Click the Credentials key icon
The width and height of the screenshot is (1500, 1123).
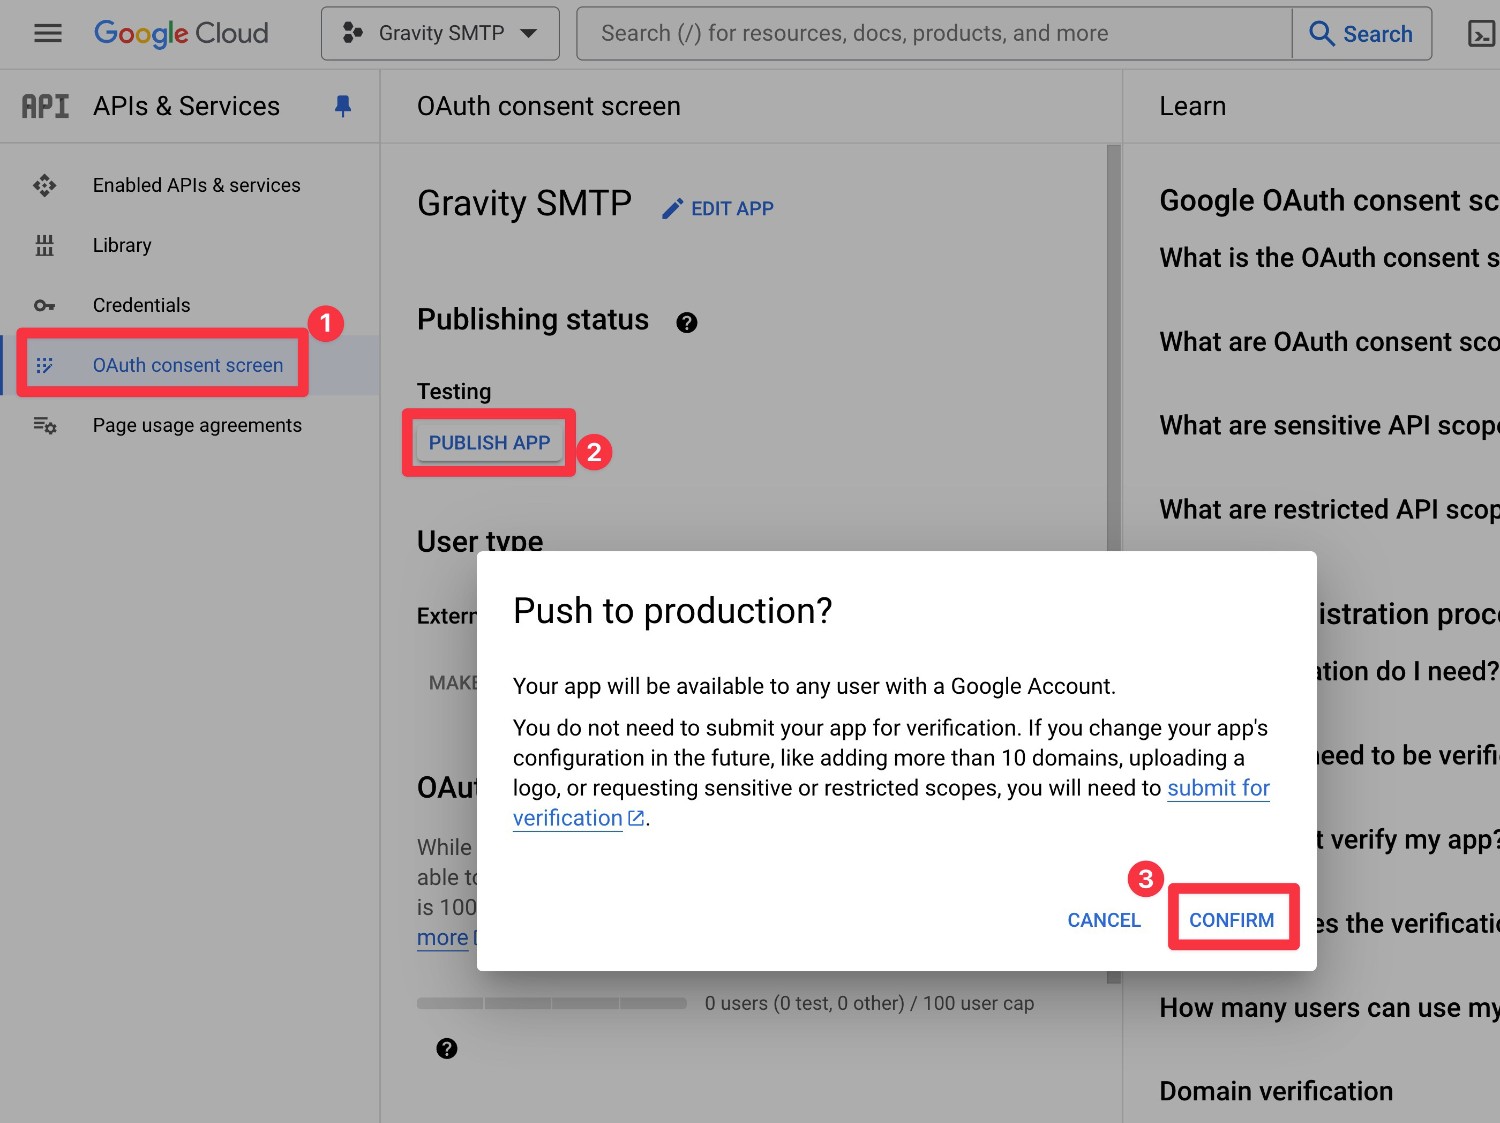click(45, 305)
